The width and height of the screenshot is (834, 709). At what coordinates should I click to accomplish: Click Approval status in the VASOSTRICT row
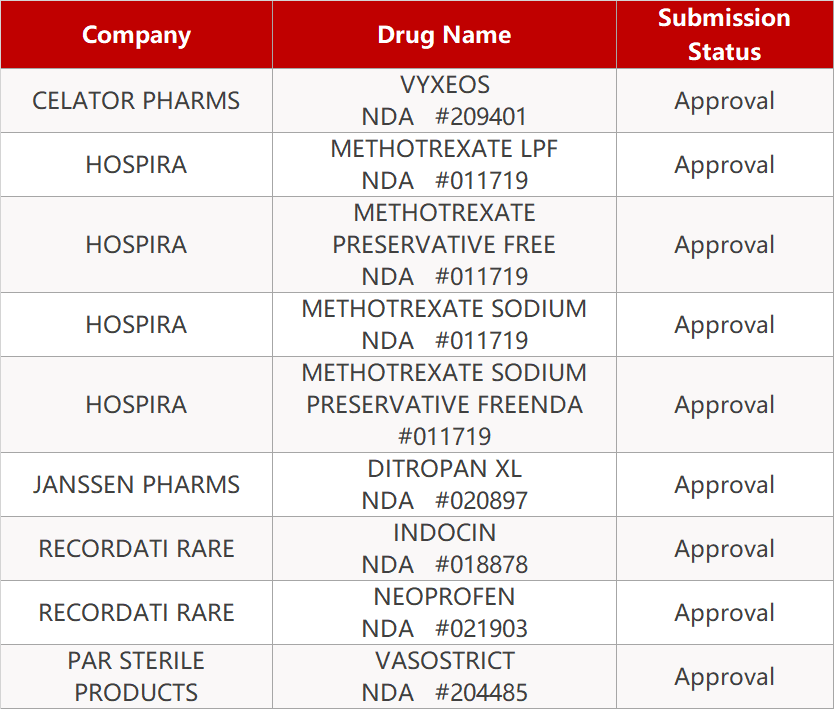click(x=724, y=677)
